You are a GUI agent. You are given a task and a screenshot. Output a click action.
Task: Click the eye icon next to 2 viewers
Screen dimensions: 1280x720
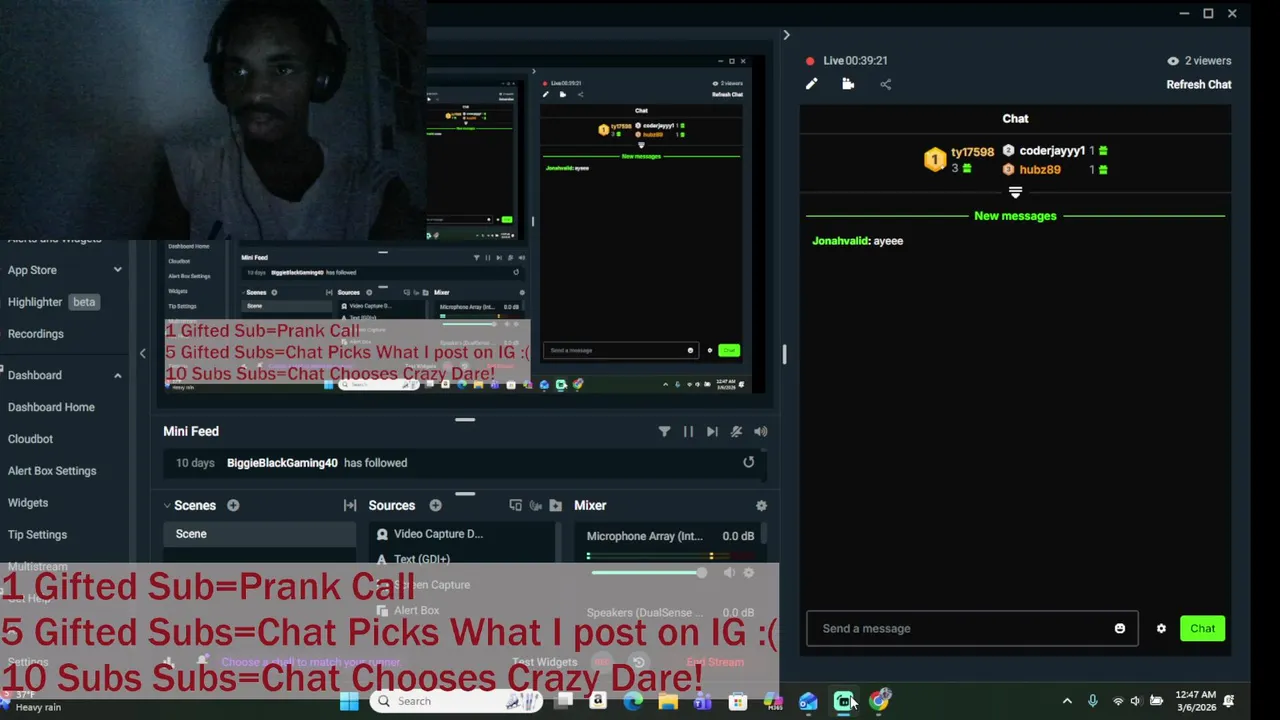tap(1173, 61)
